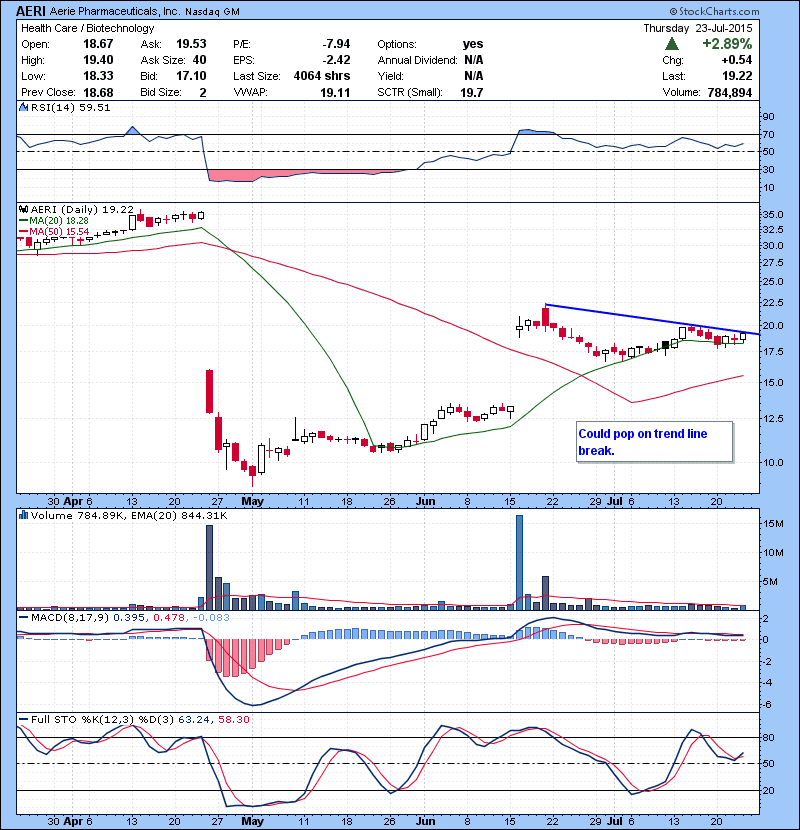
Task: Click the Volume 784.89K, EMA(20) 844.31K label
Action: 129,515
